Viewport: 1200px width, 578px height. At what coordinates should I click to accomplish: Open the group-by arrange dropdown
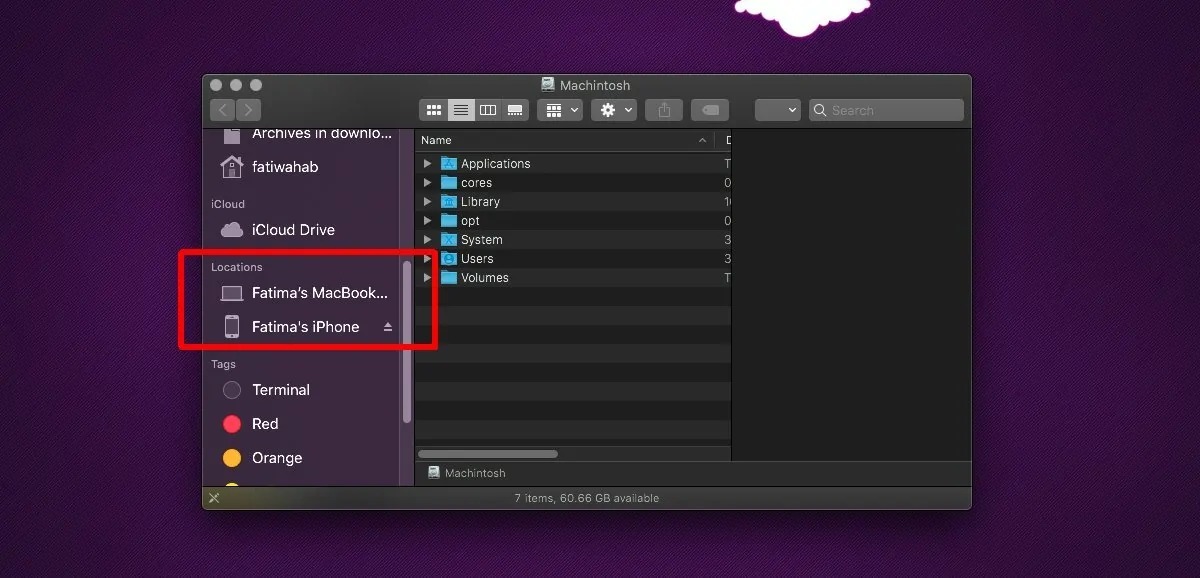[x=559, y=110]
